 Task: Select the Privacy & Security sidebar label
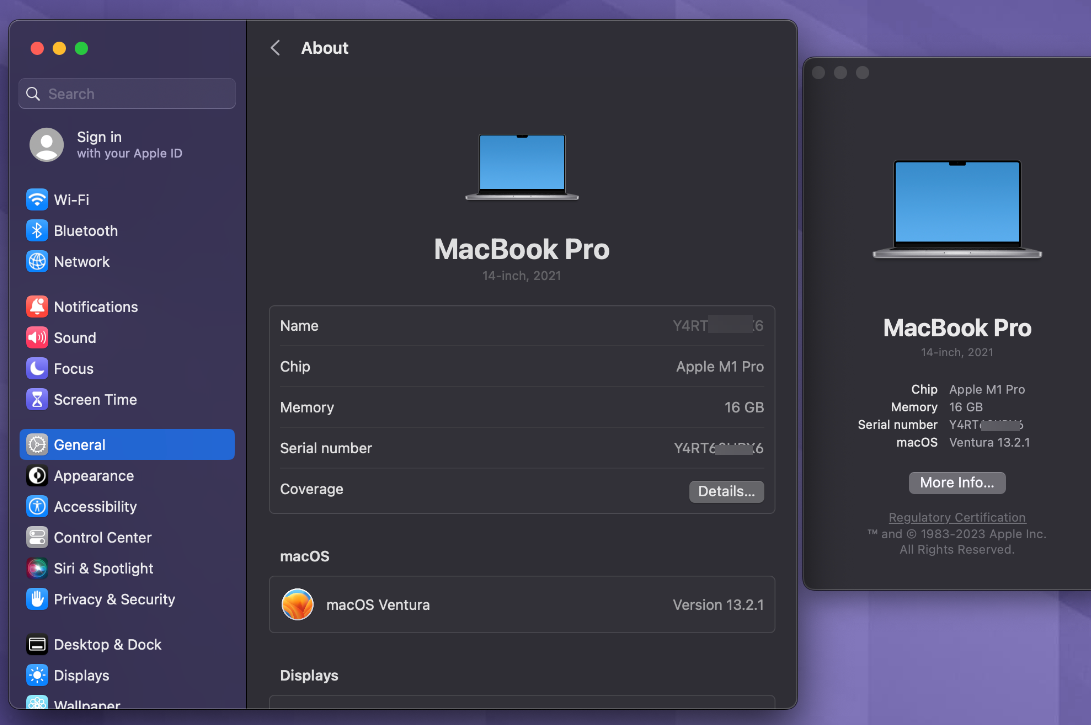pyautogui.click(x=115, y=599)
